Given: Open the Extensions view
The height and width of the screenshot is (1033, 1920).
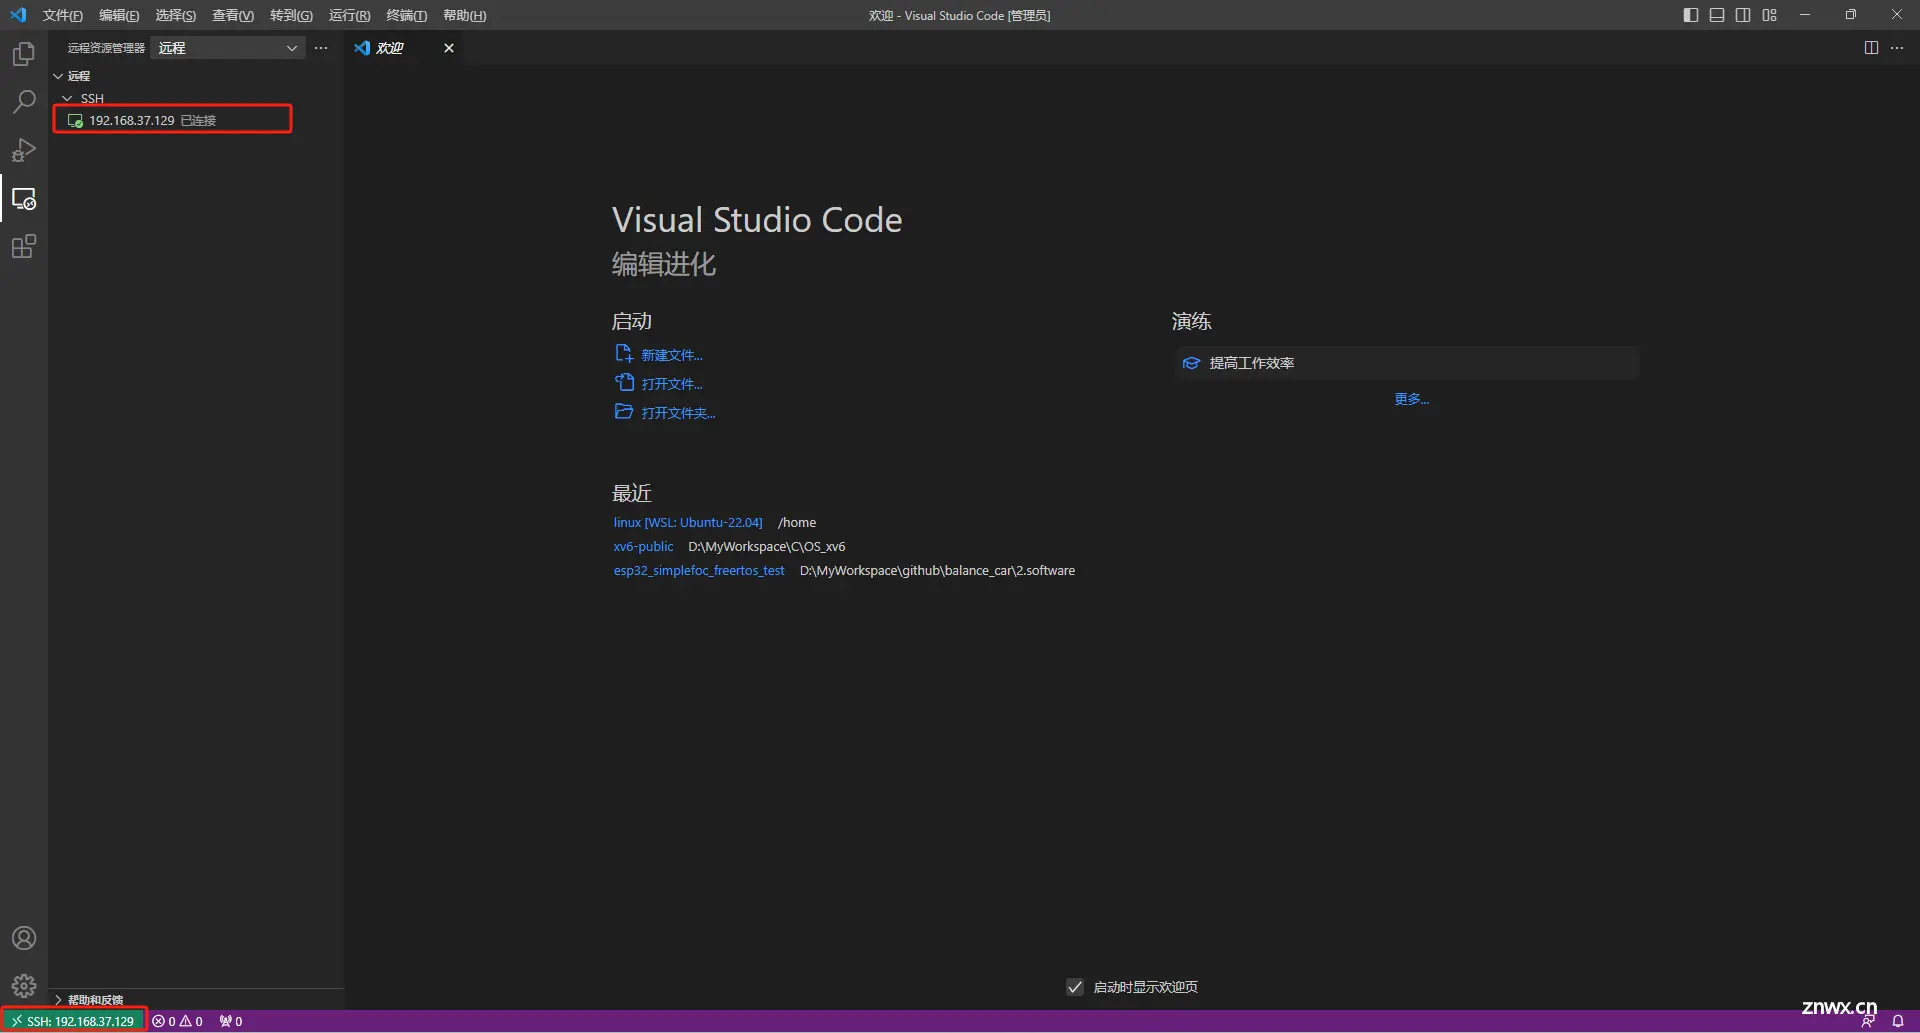Looking at the screenshot, I should [x=24, y=246].
